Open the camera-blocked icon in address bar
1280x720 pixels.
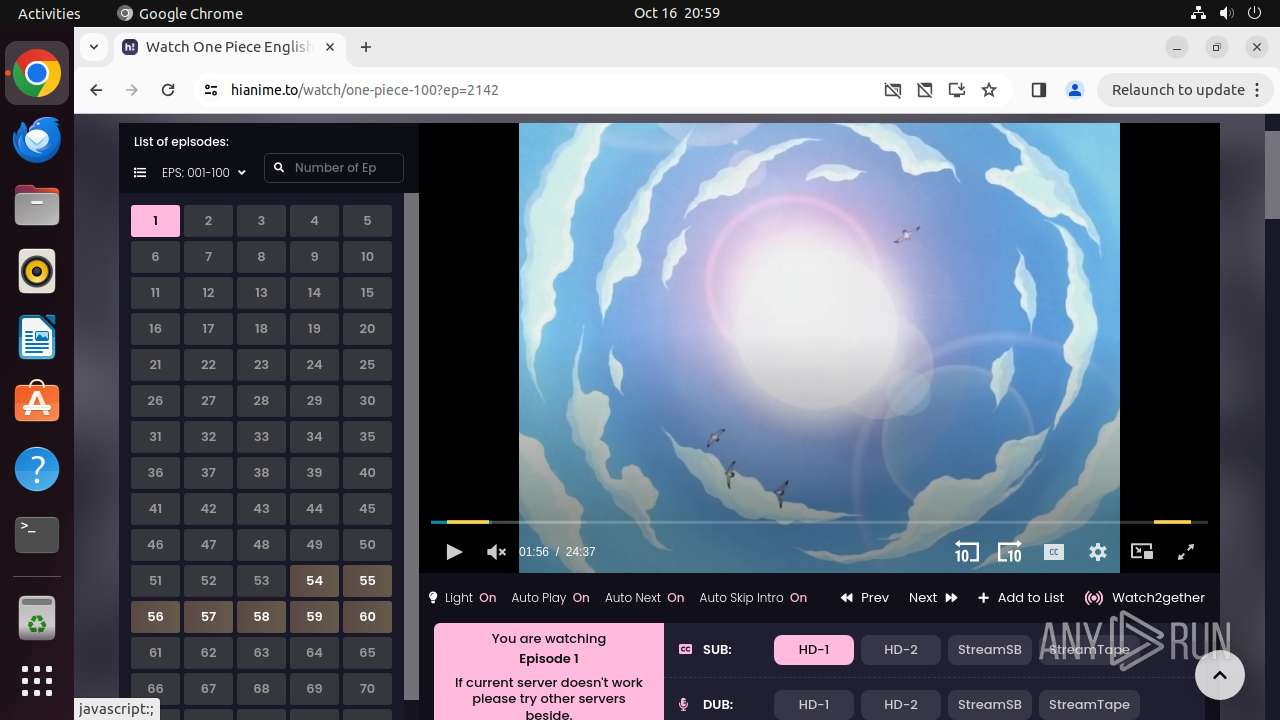893,90
